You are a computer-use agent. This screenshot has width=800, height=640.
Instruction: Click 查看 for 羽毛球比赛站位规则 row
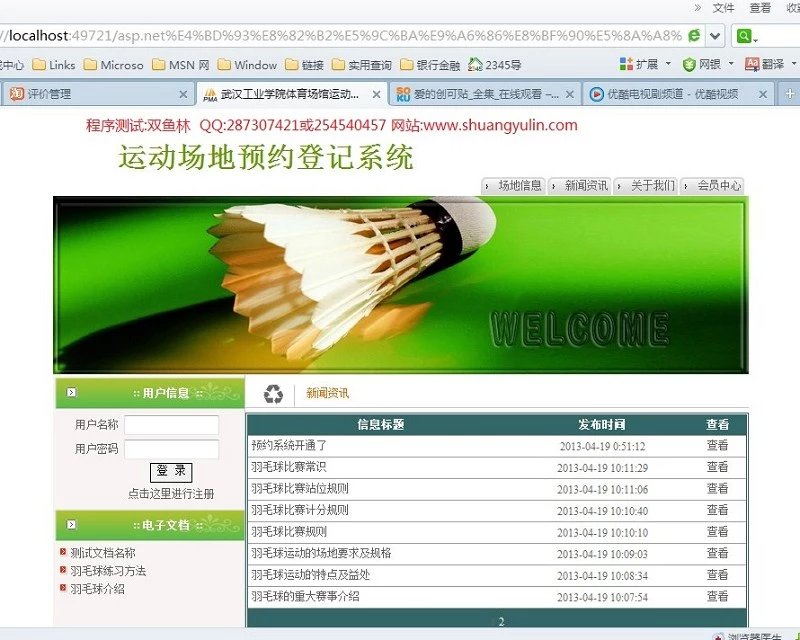click(717, 489)
